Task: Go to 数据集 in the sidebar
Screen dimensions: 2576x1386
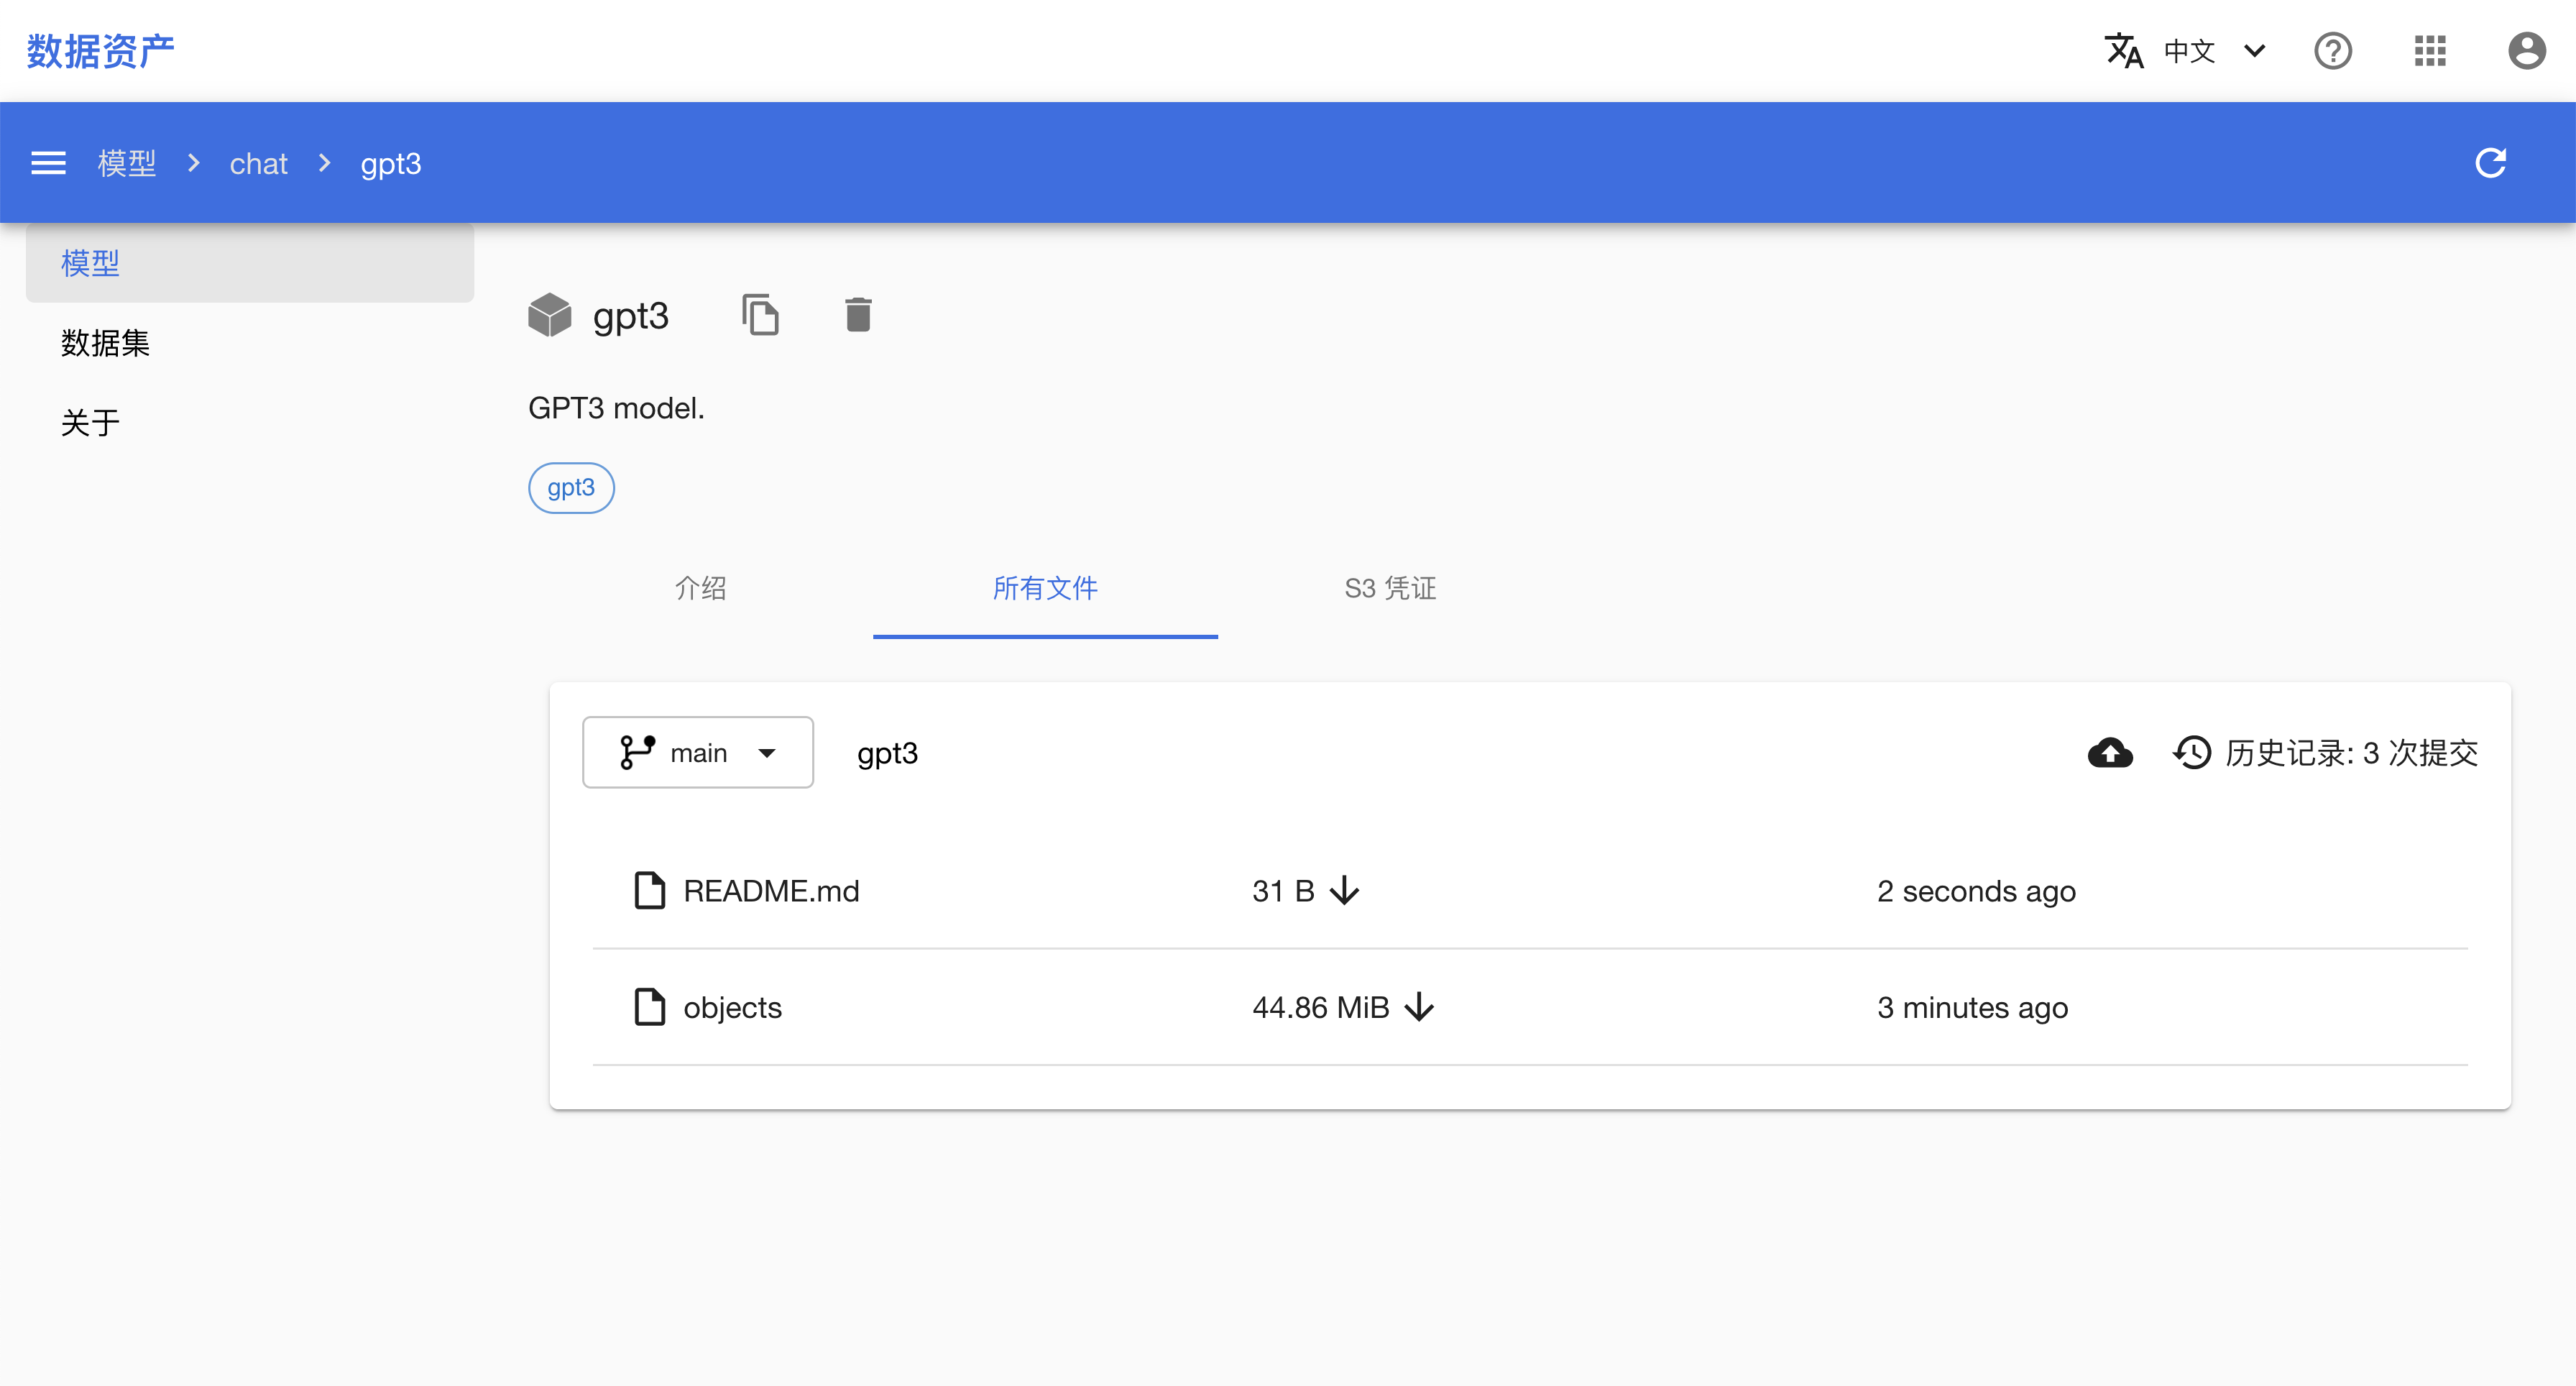Action: [x=250, y=343]
